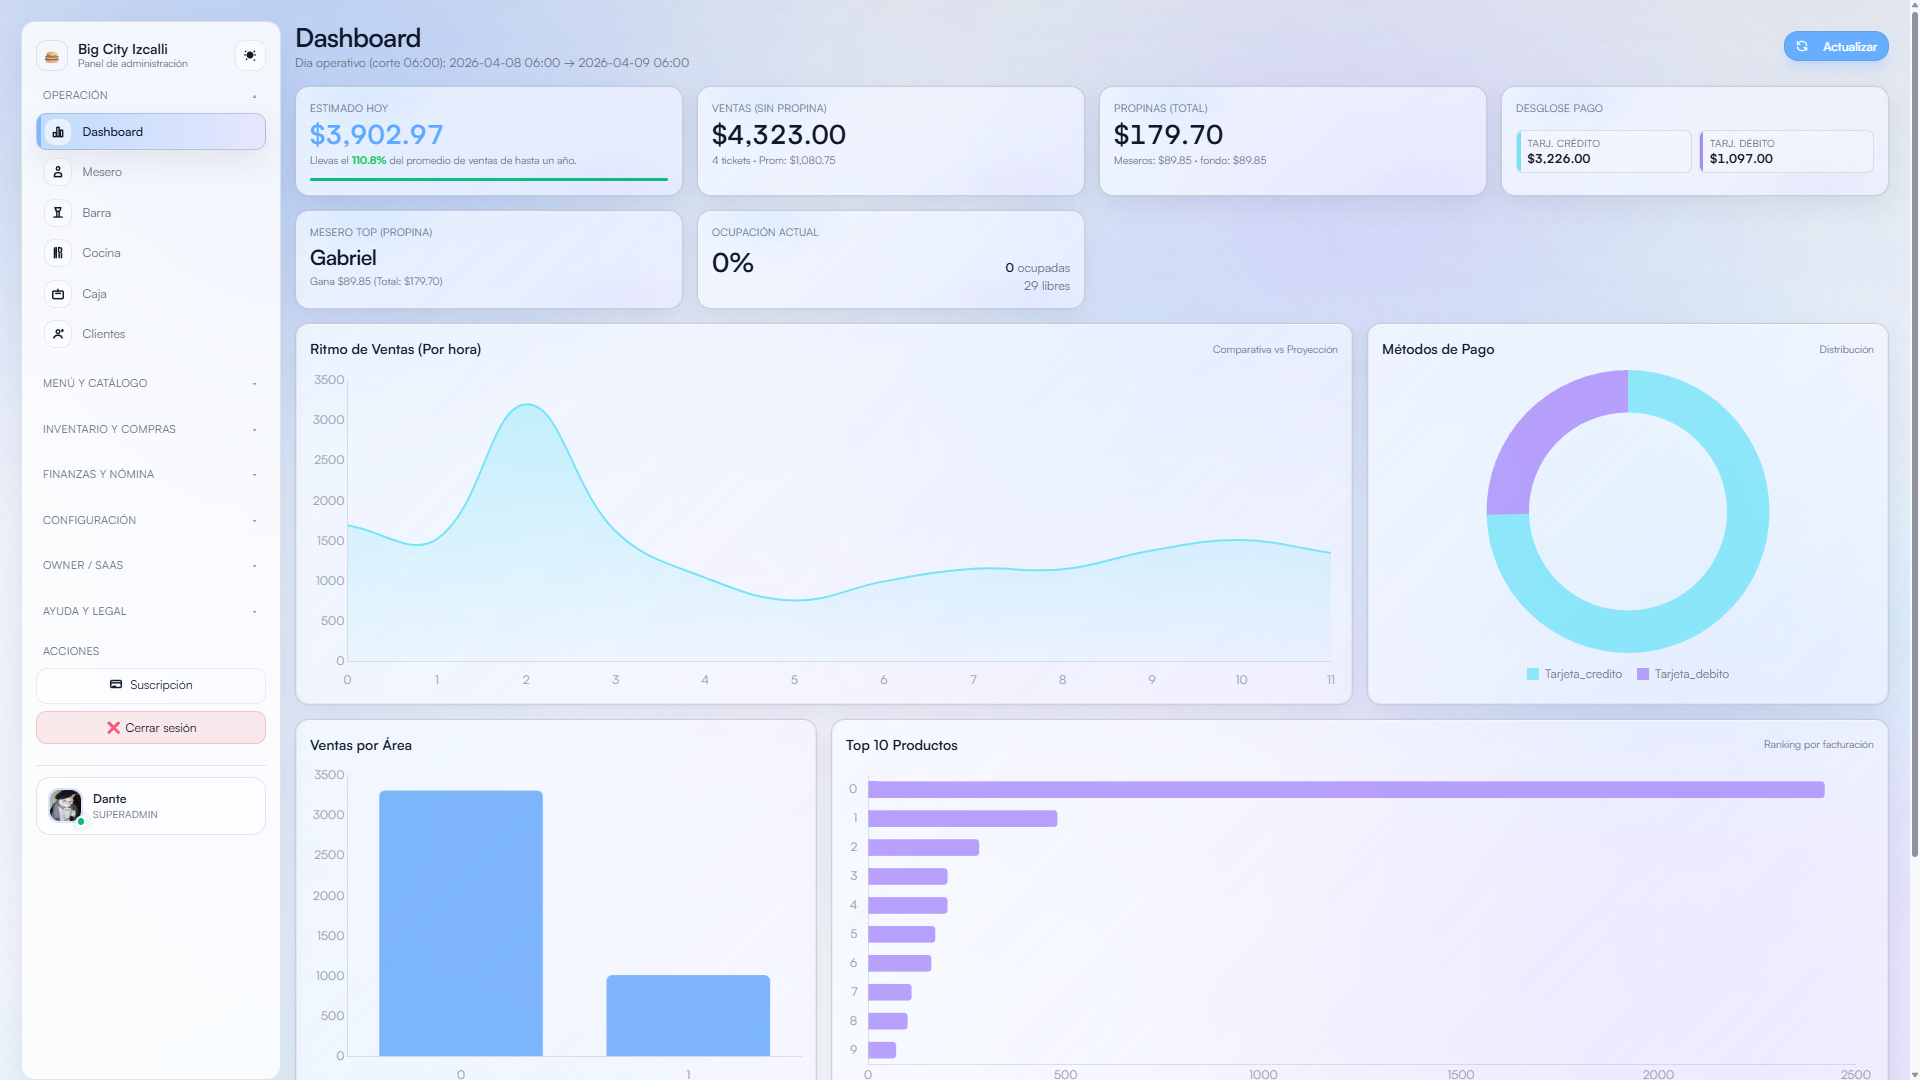Click the Caja cash register icon
The height and width of the screenshot is (1080, 1920).
click(58, 293)
